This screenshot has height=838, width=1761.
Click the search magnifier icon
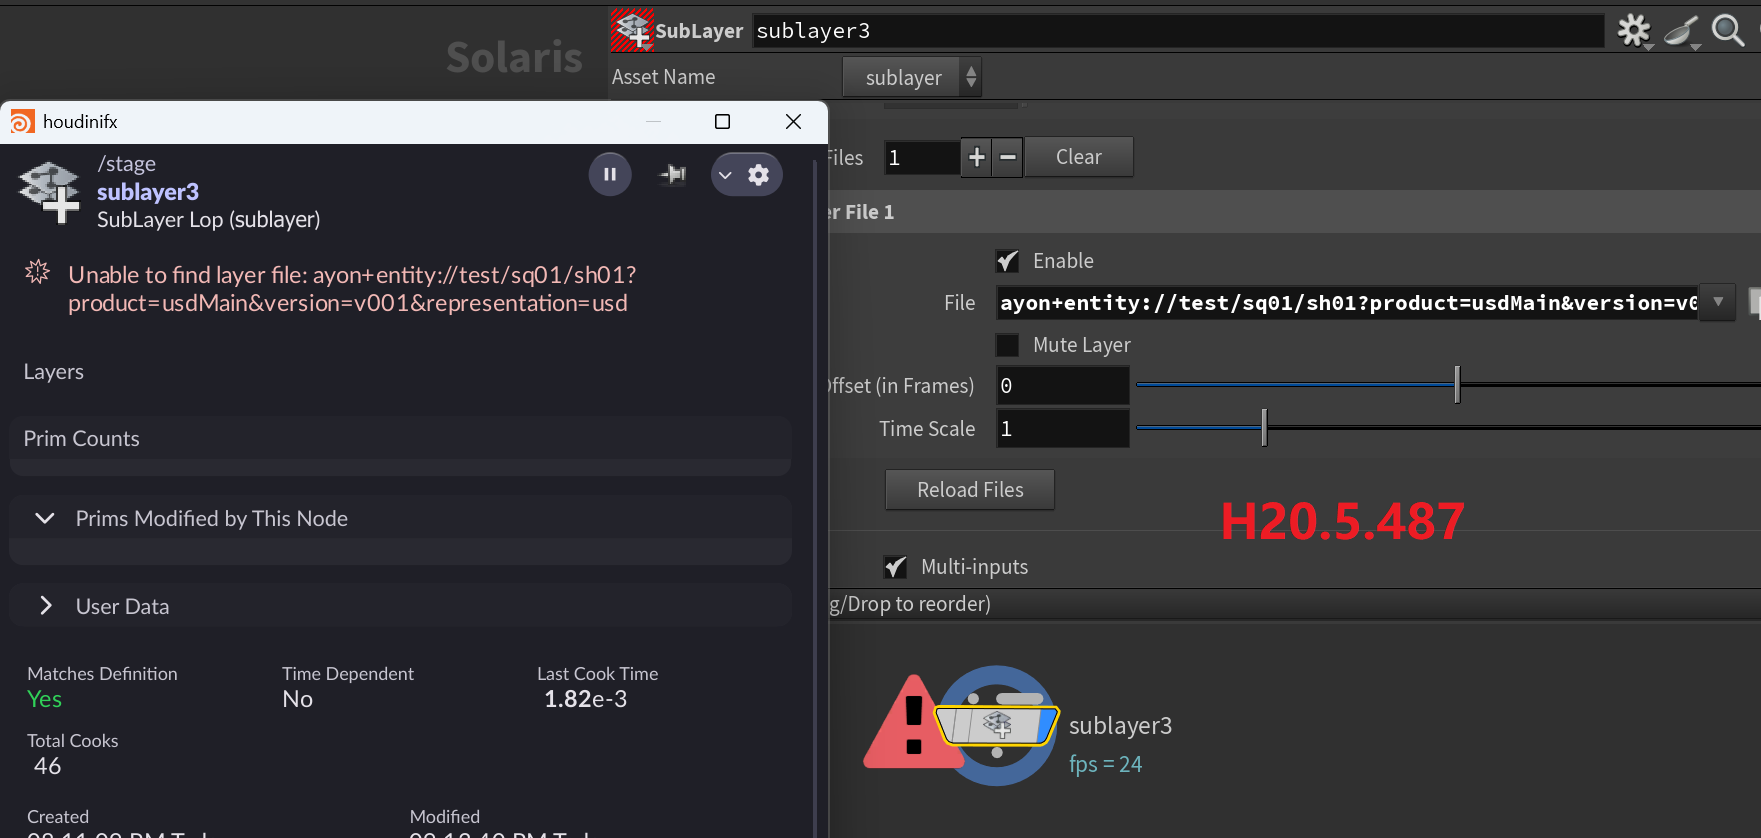pos(1727,30)
